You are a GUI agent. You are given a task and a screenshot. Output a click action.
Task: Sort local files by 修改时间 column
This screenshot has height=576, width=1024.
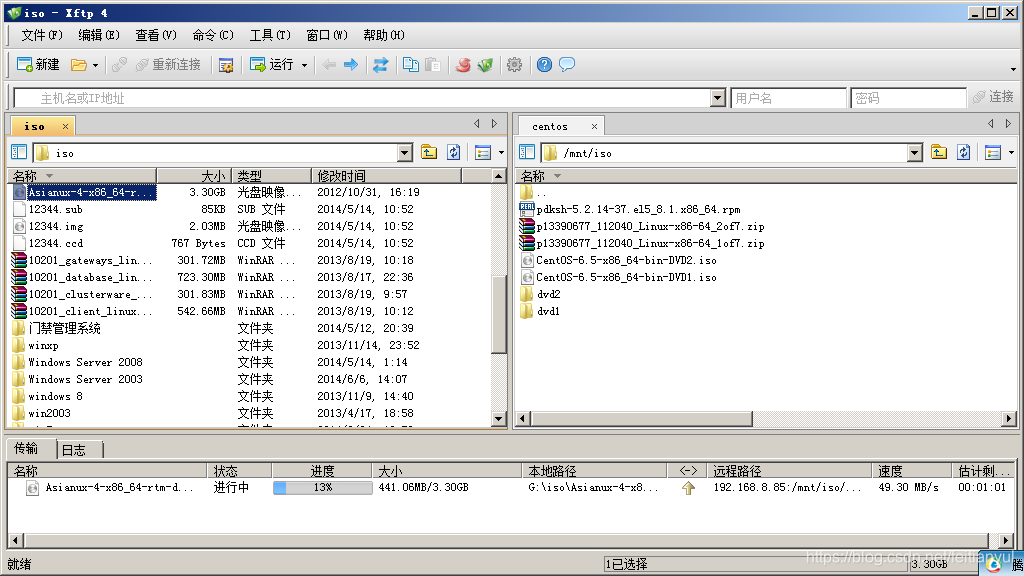click(386, 176)
